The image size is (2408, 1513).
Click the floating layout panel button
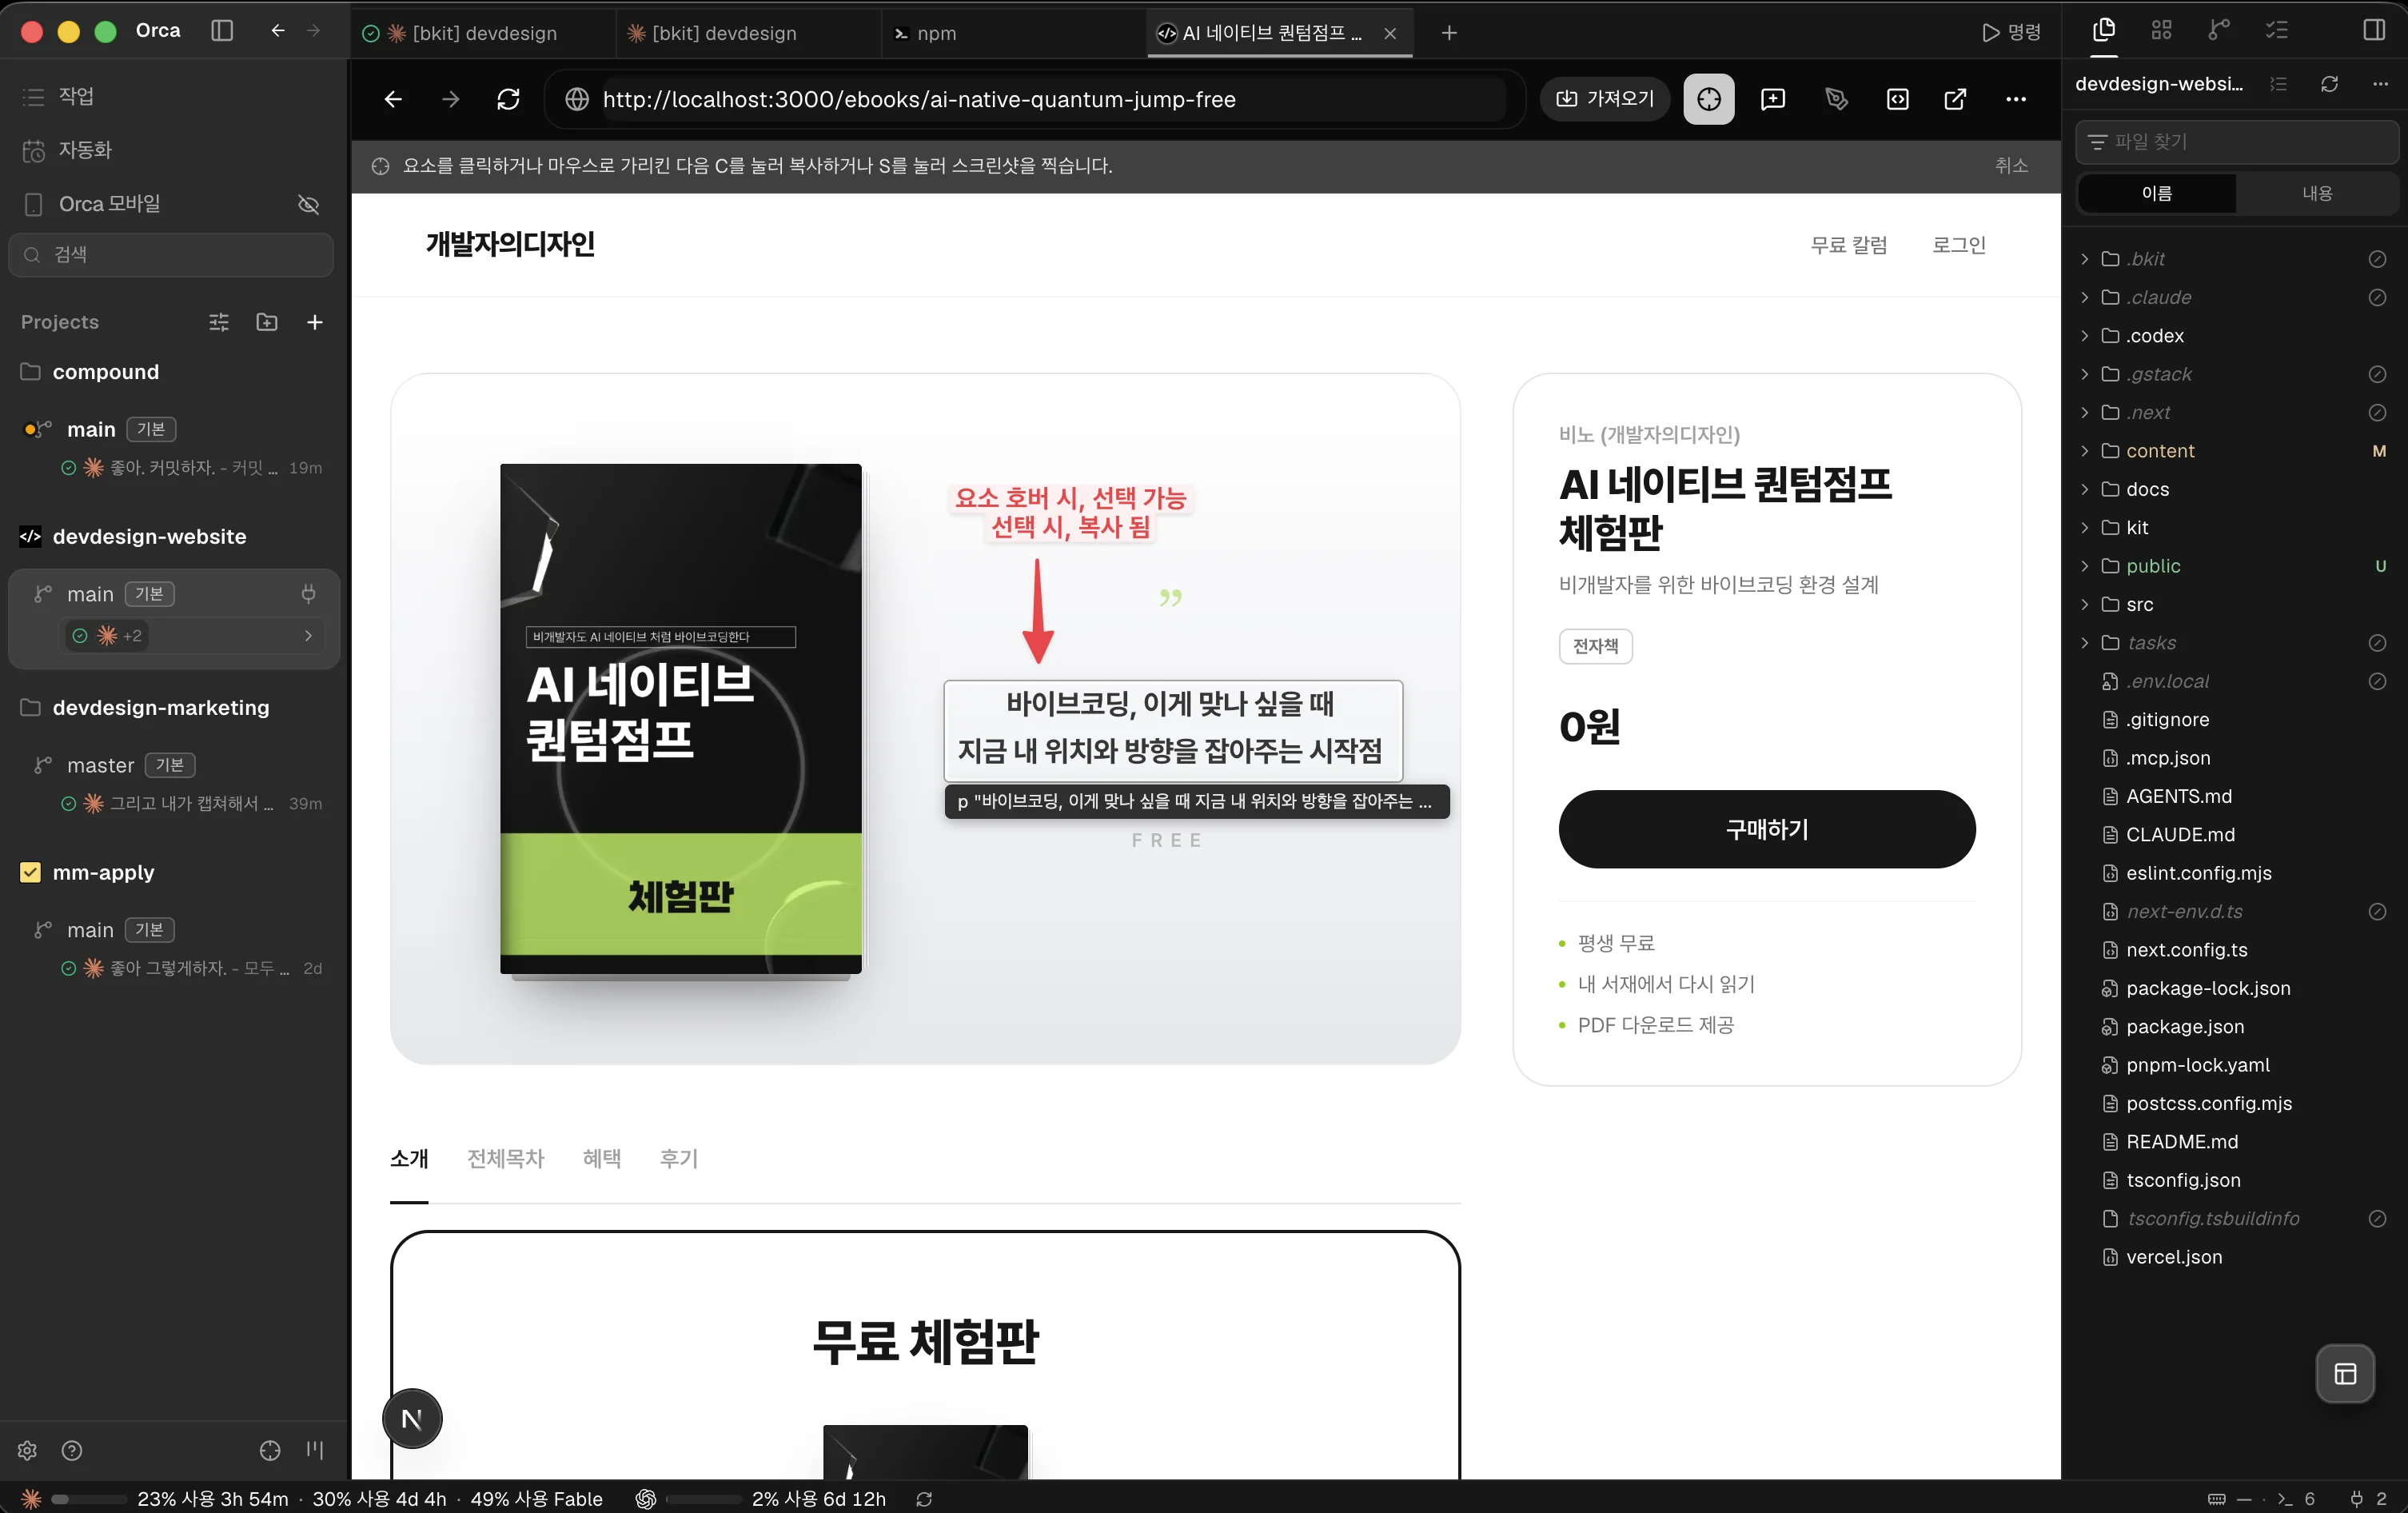[2345, 1374]
